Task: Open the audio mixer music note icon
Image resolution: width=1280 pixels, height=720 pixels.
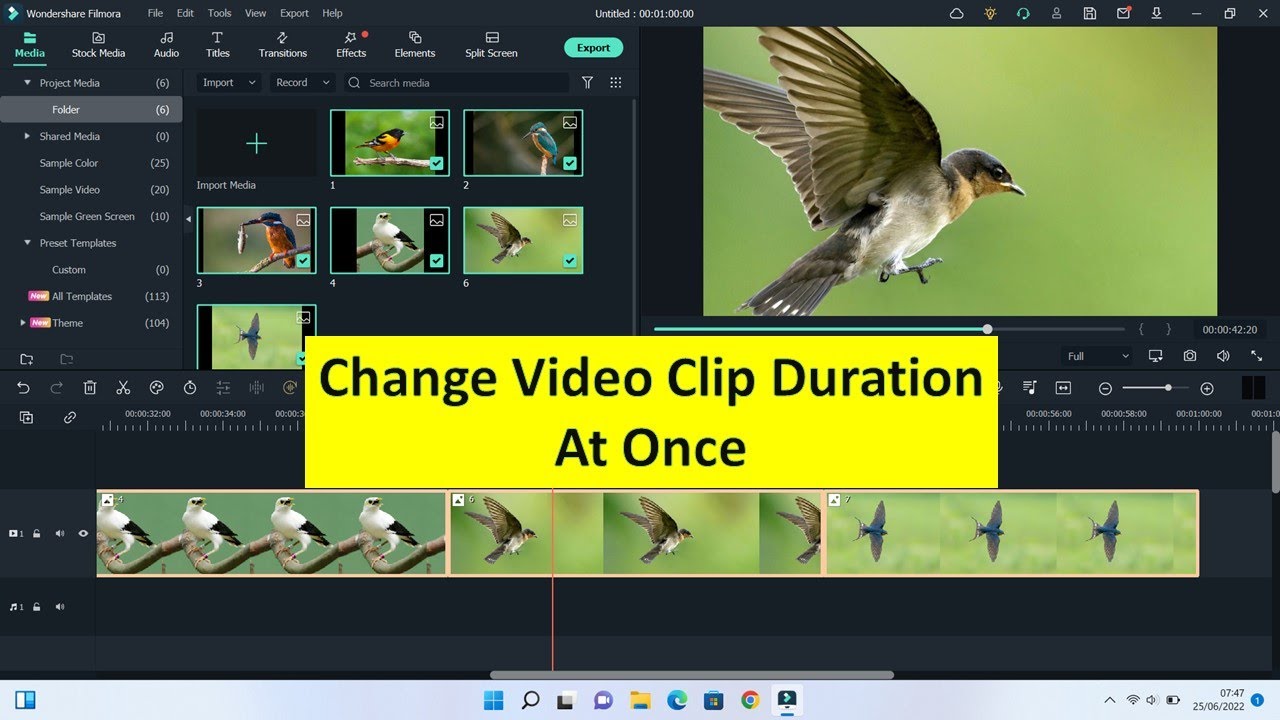Action: coord(1030,388)
